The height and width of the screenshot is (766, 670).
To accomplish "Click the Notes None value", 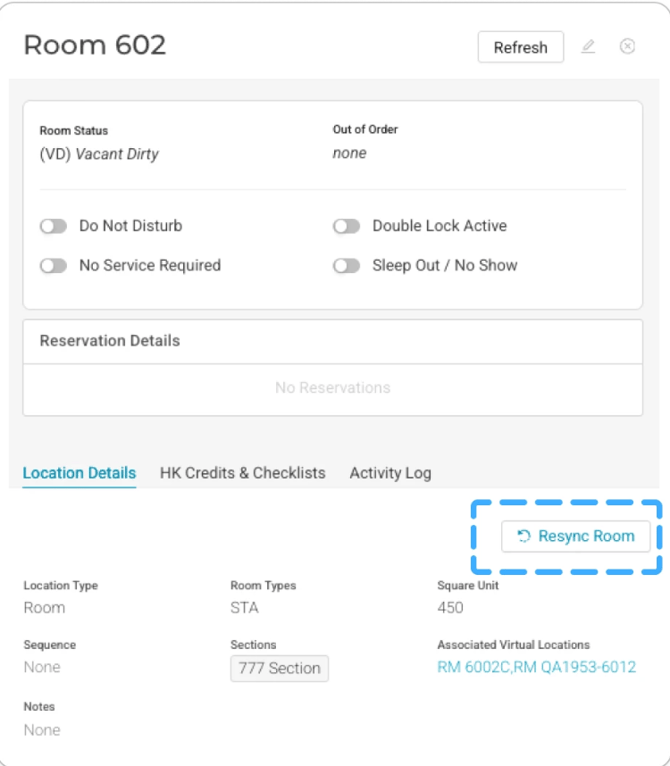I will pos(42,730).
